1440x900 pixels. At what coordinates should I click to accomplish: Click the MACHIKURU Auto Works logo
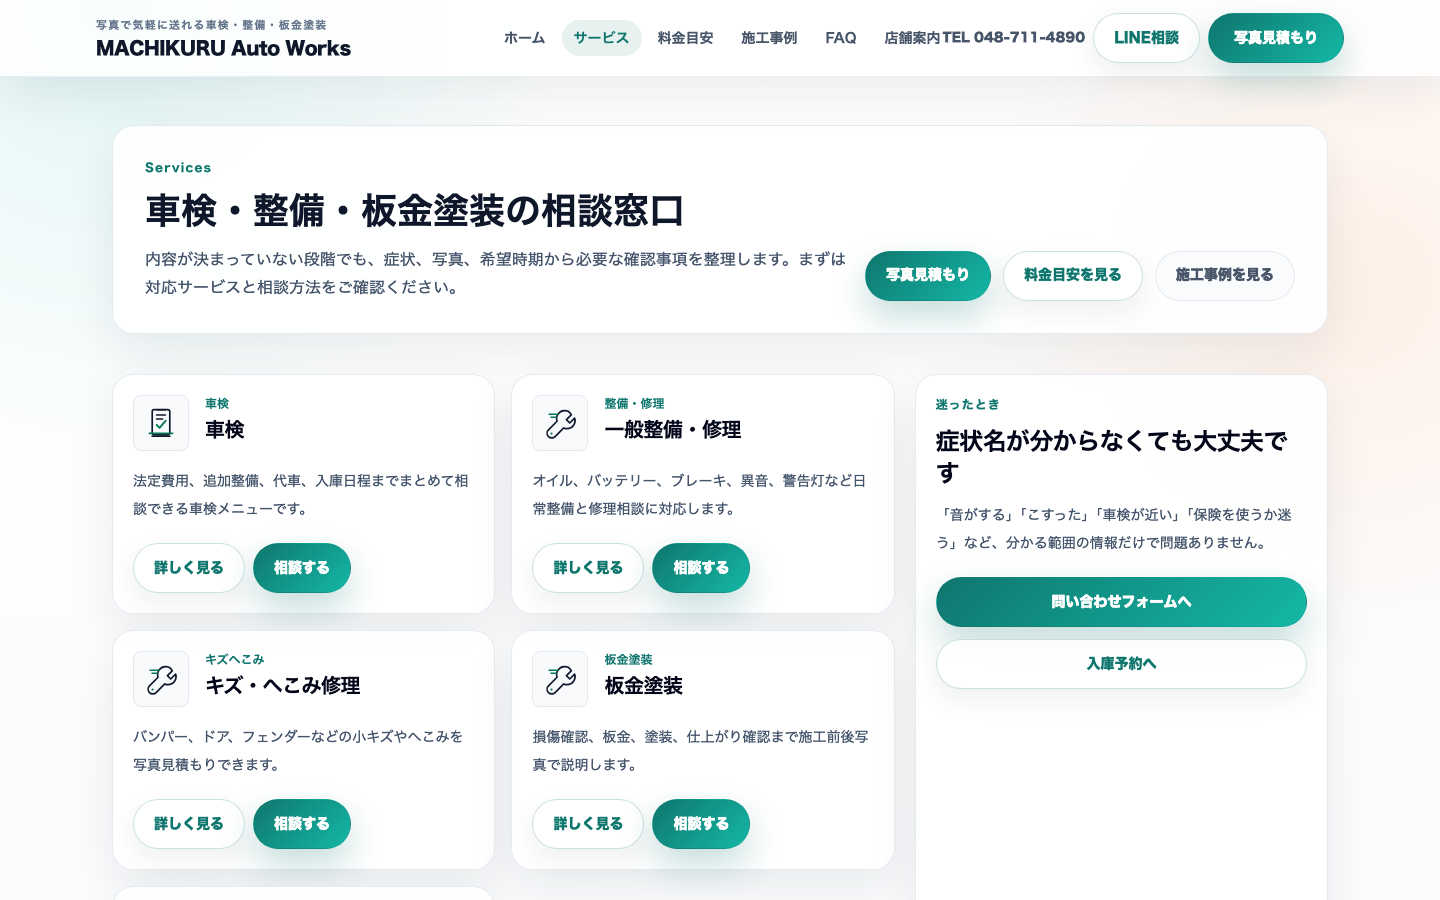[223, 48]
